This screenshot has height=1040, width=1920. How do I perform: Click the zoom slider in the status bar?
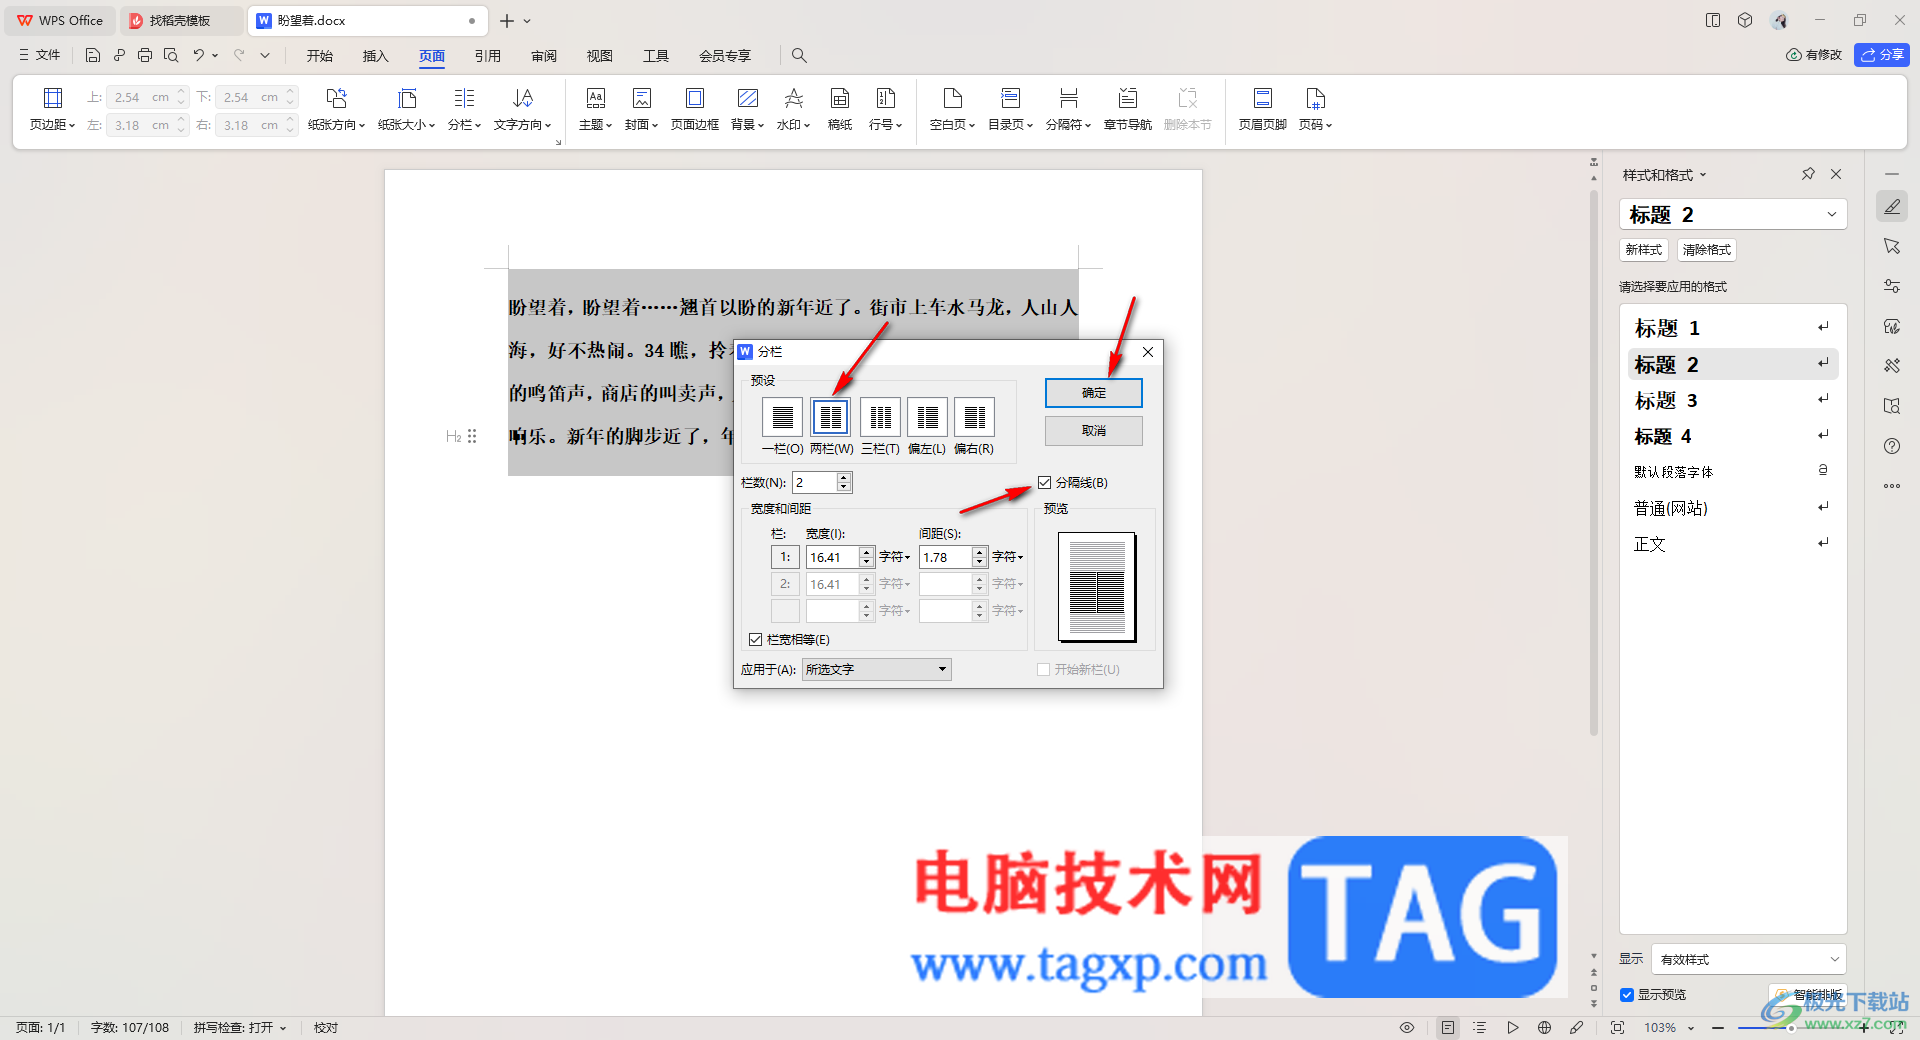click(x=1790, y=1027)
